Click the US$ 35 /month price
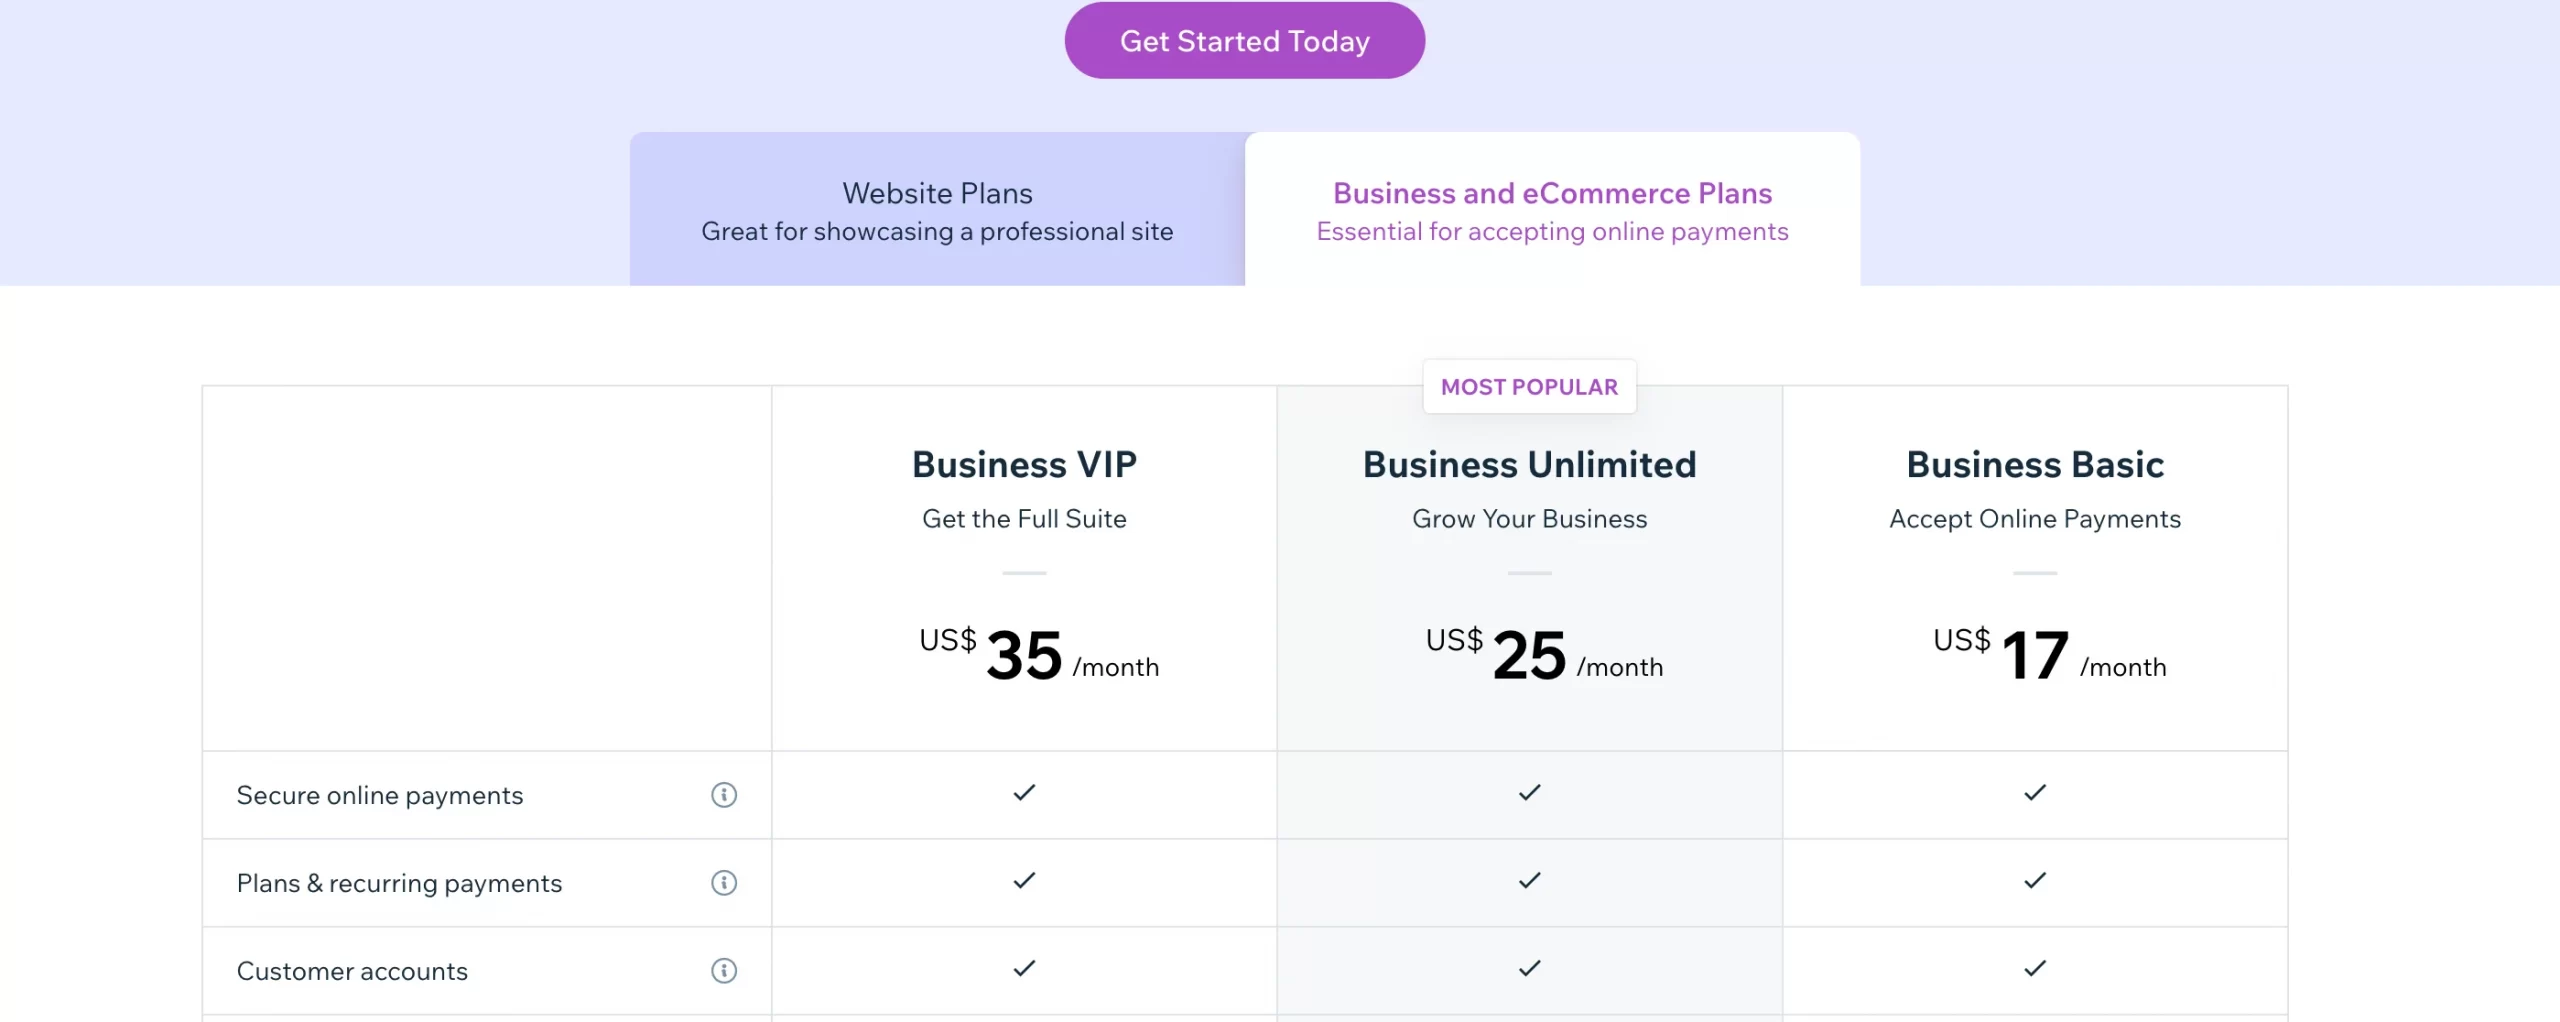2560x1022 pixels. (1038, 656)
